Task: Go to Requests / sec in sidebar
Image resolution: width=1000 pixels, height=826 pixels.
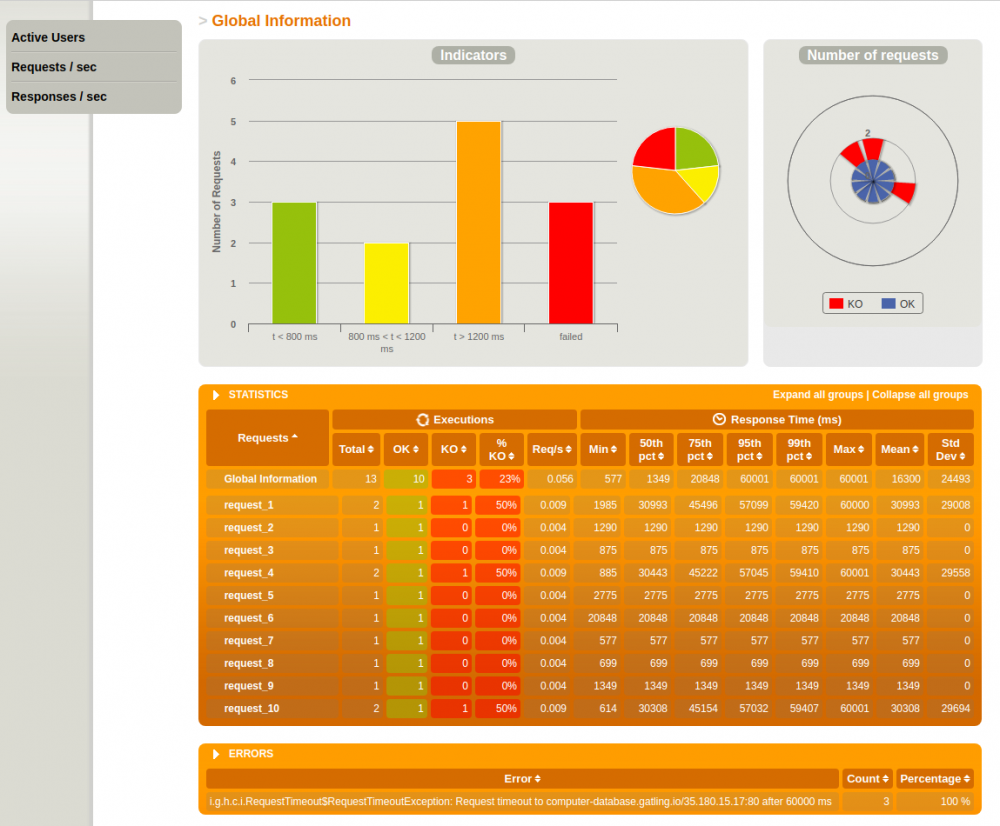Action: click(x=54, y=67)
